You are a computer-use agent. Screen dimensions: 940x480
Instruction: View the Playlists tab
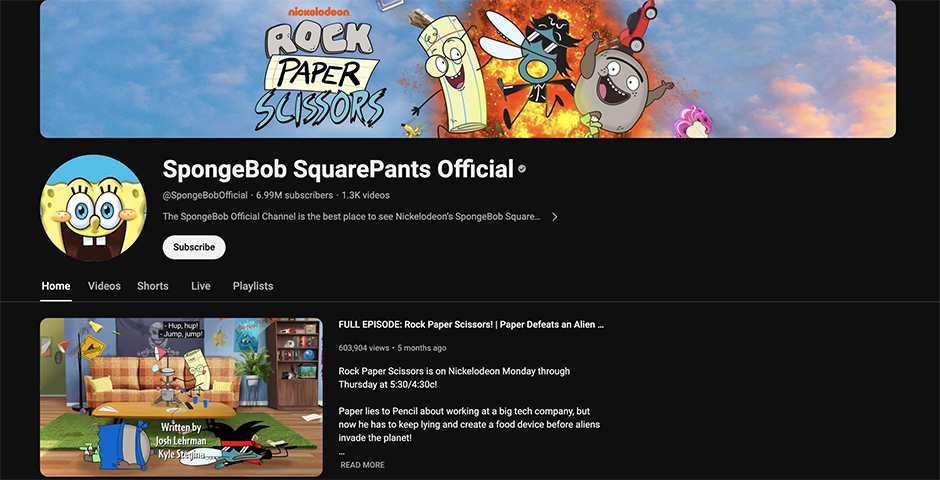(253, 286)
